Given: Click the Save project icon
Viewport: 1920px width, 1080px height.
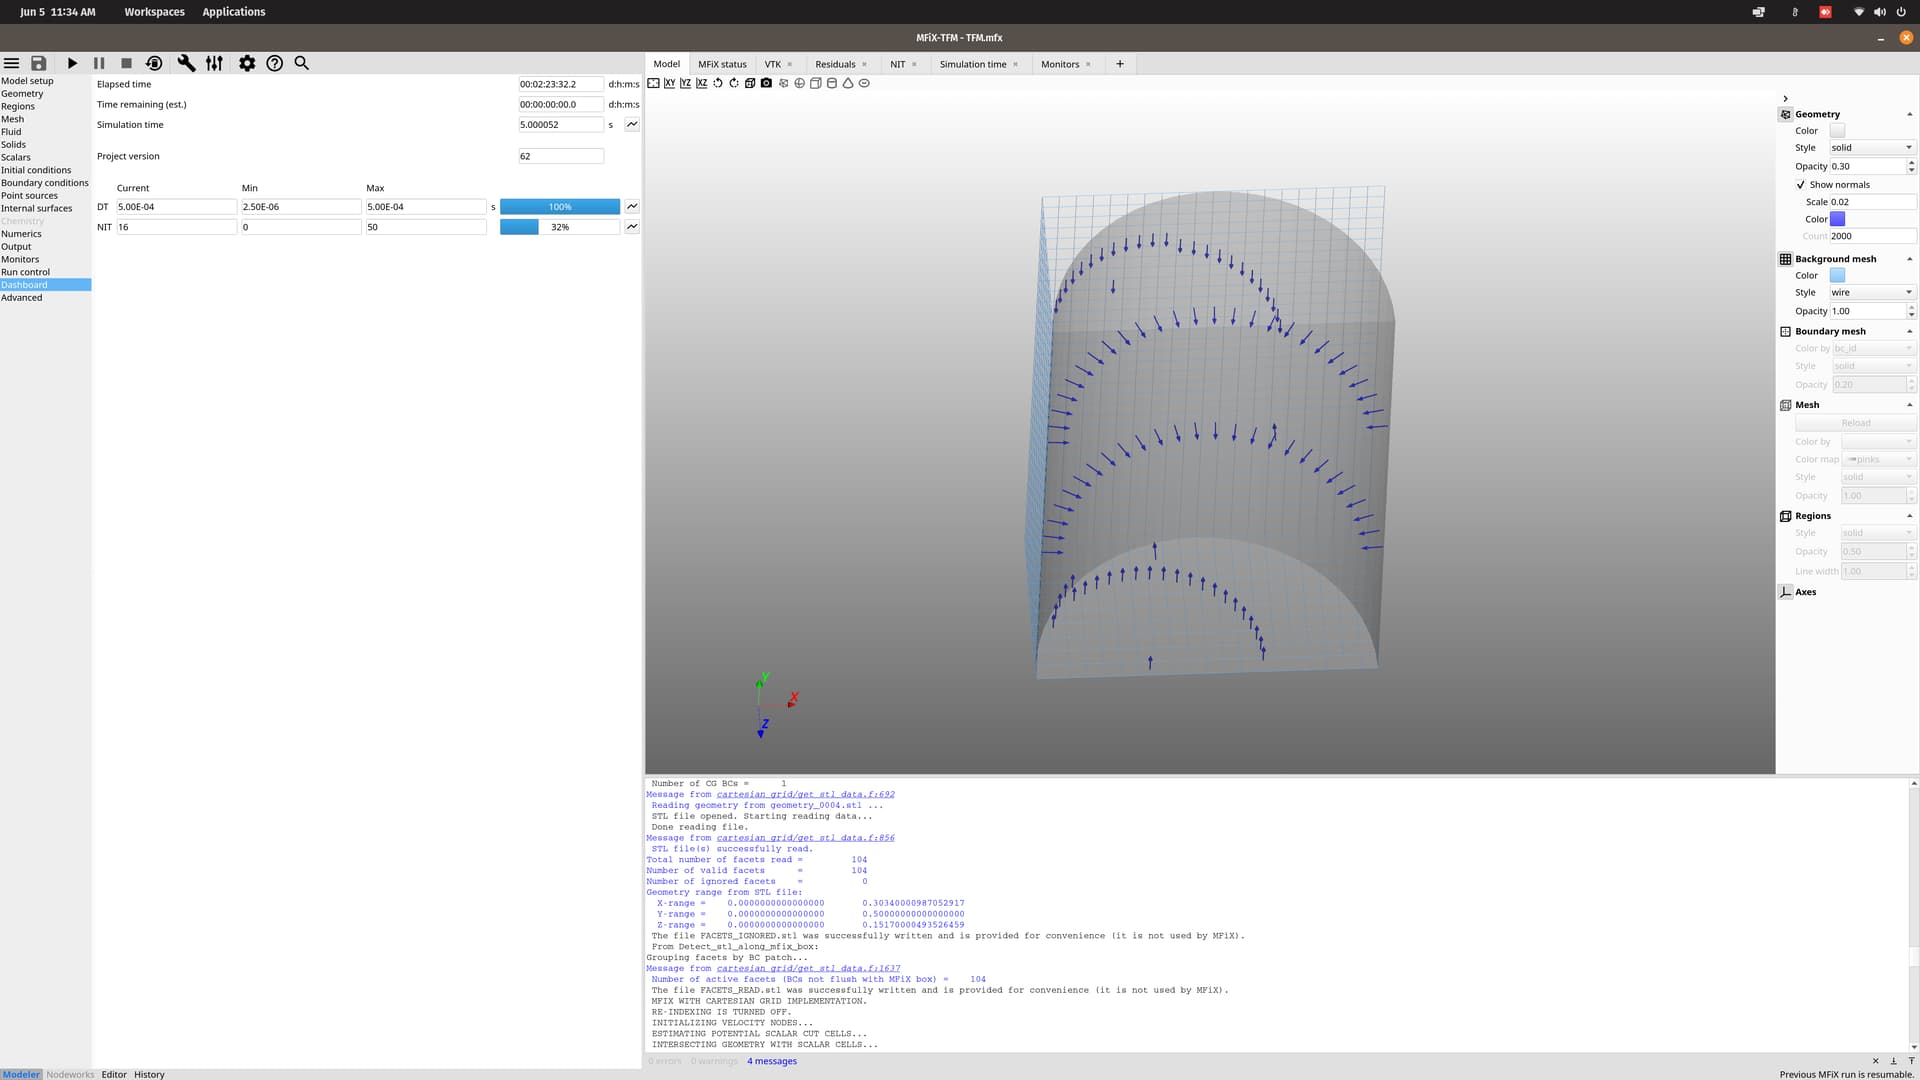Looking at the screenshot, I should (38, 63).
